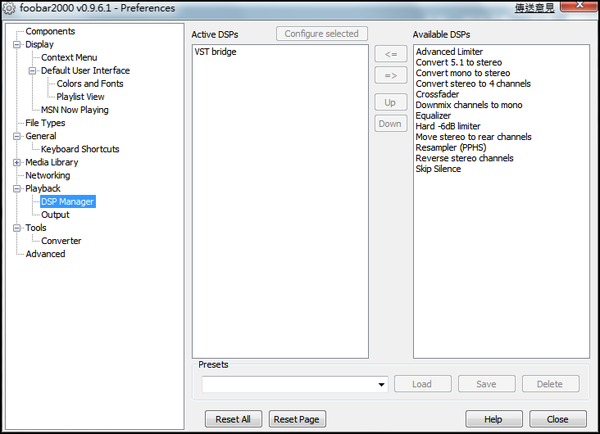Click the Reset Page button
The image size is (600, 434).
tap(297, 419)
